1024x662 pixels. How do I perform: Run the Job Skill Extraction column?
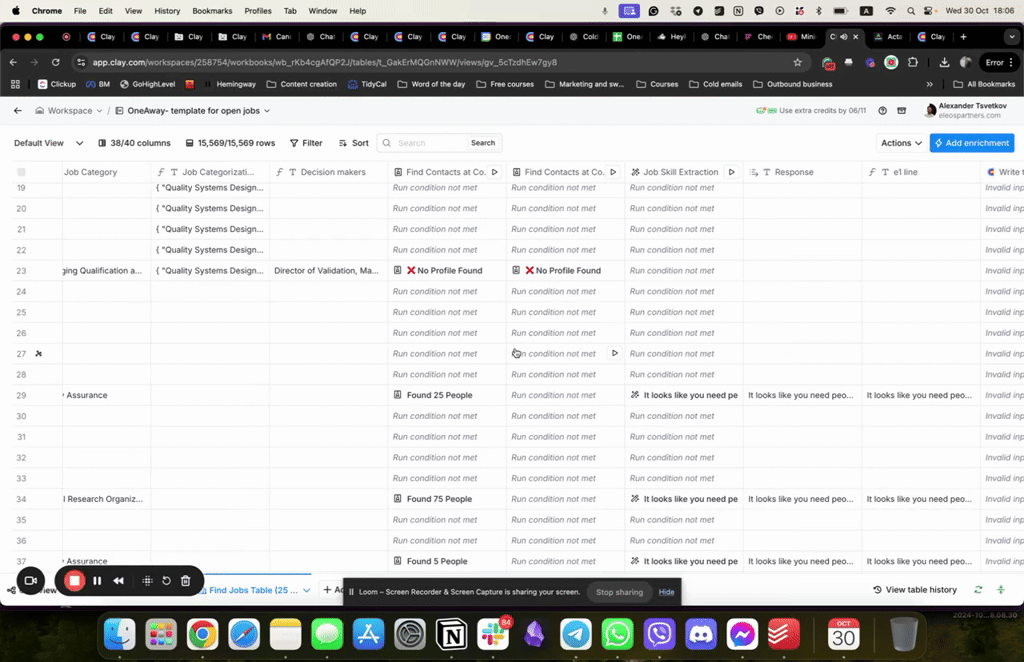click(731, 172)
